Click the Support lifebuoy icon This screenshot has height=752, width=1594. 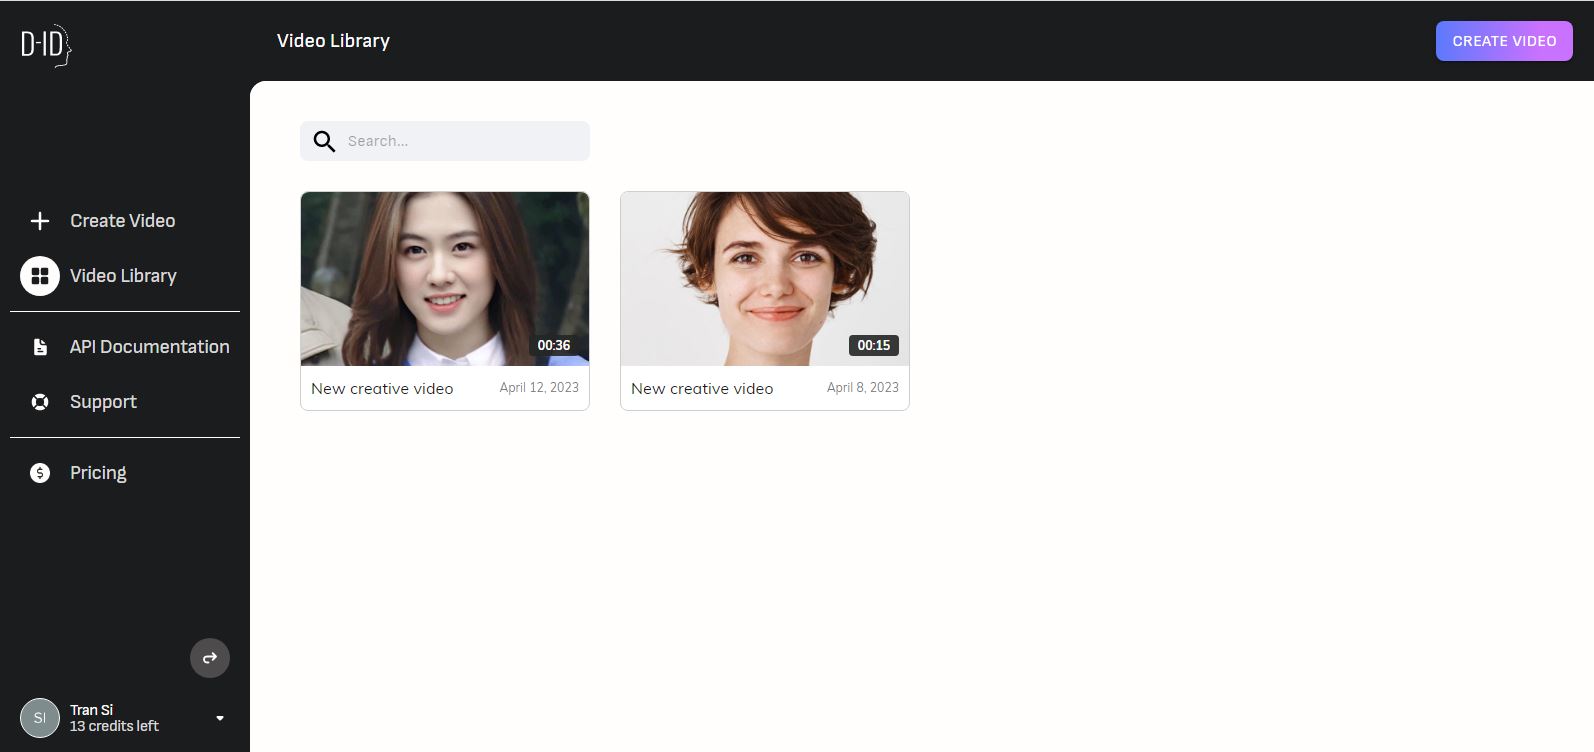[40, 402]
